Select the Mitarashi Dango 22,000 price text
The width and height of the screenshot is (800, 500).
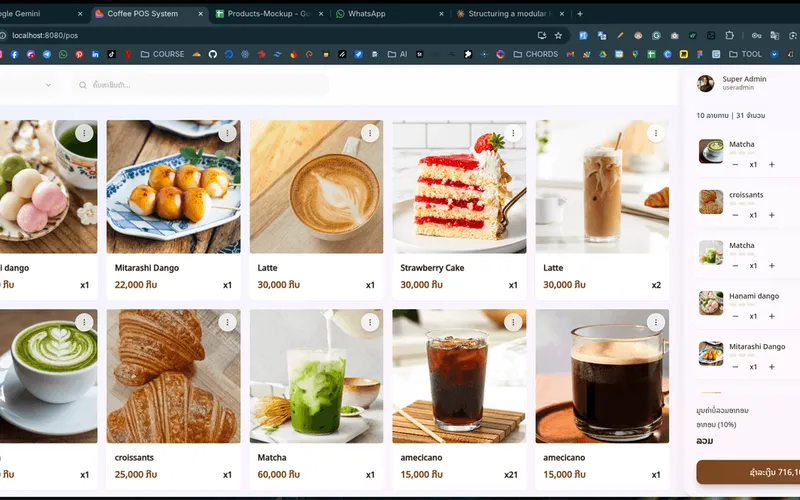[136, 285]
